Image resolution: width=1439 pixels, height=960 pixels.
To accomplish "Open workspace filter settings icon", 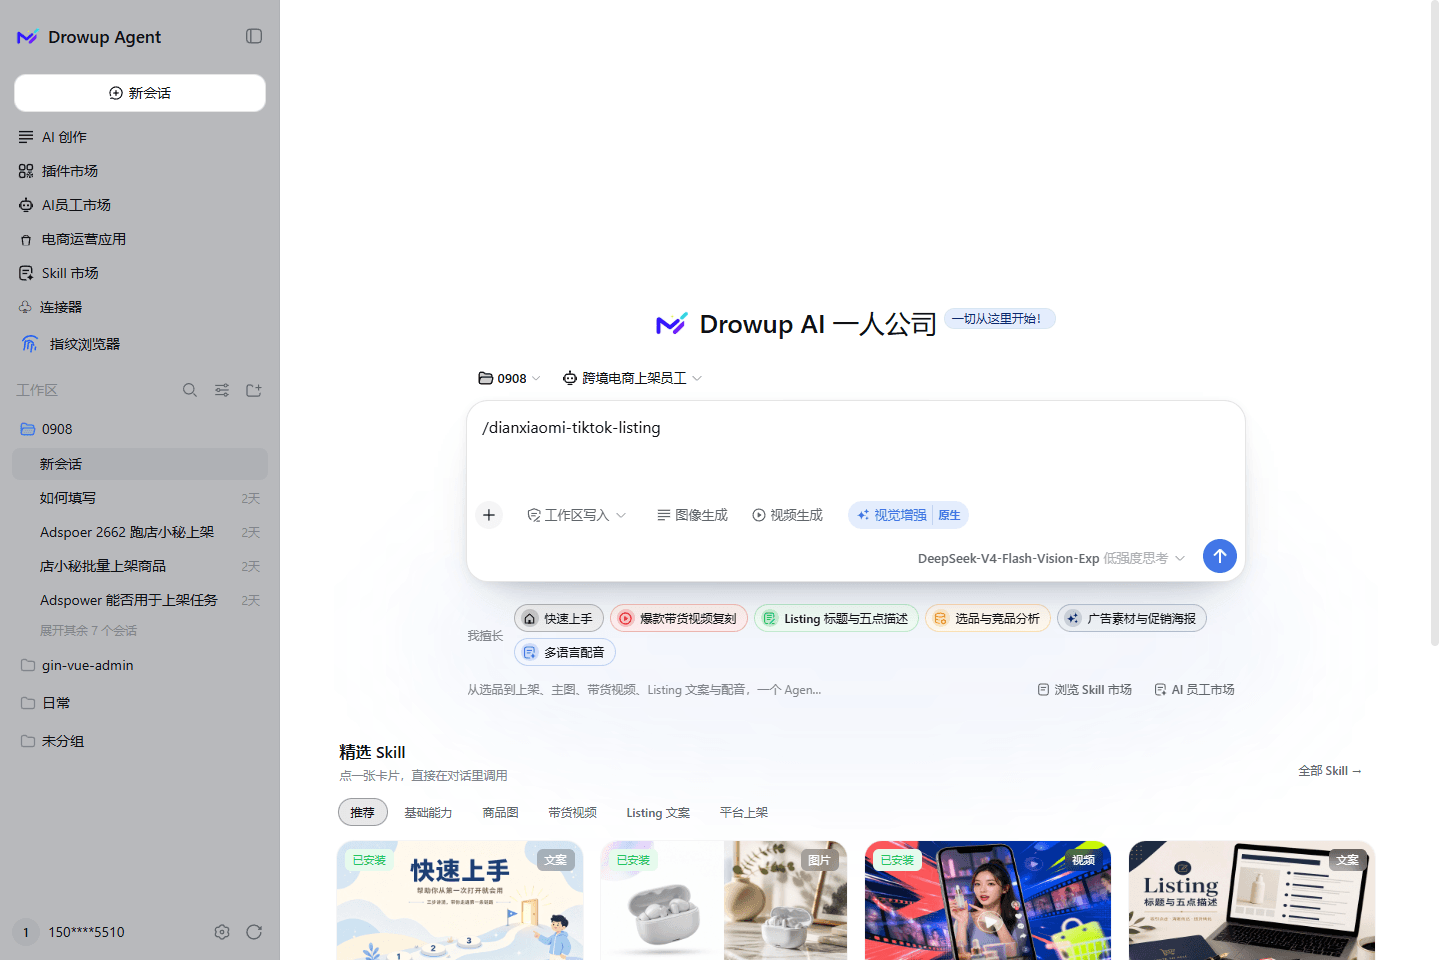I will tap(222, 390).
